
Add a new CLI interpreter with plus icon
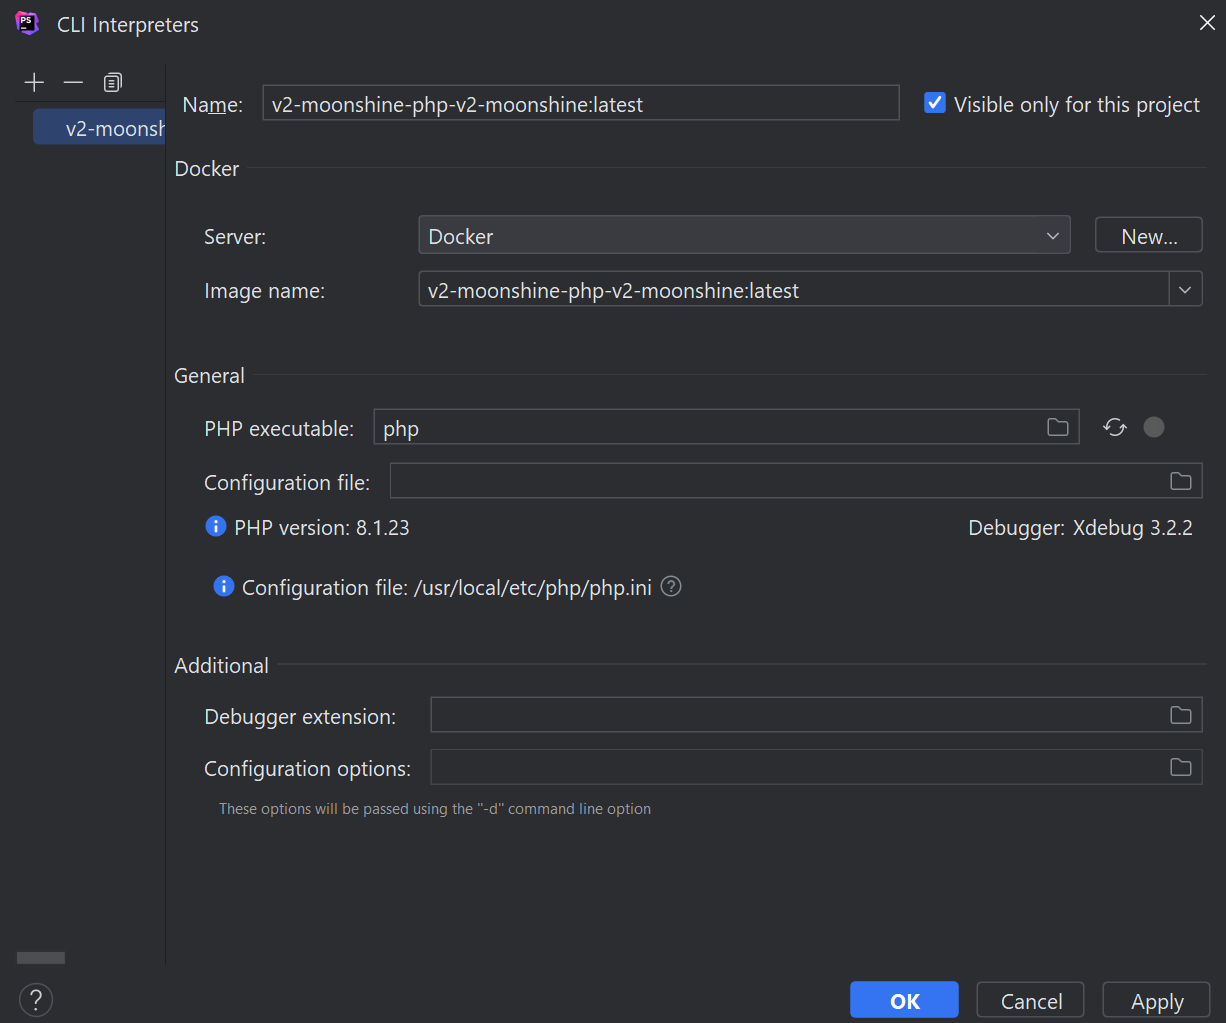34,82
